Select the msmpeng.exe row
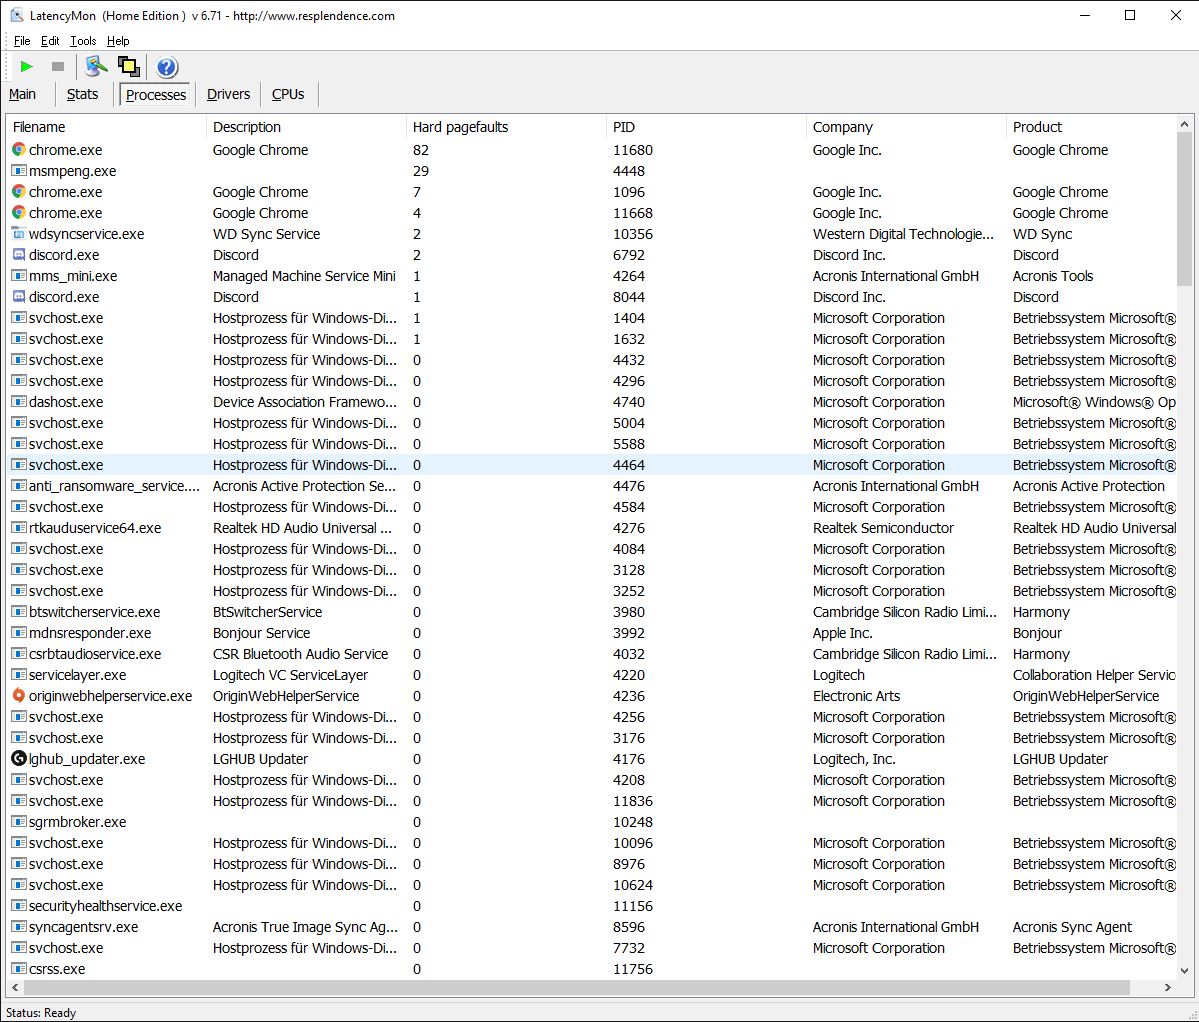Image resolution: width=1199 pixels, height=1022 pixels. 592,171
